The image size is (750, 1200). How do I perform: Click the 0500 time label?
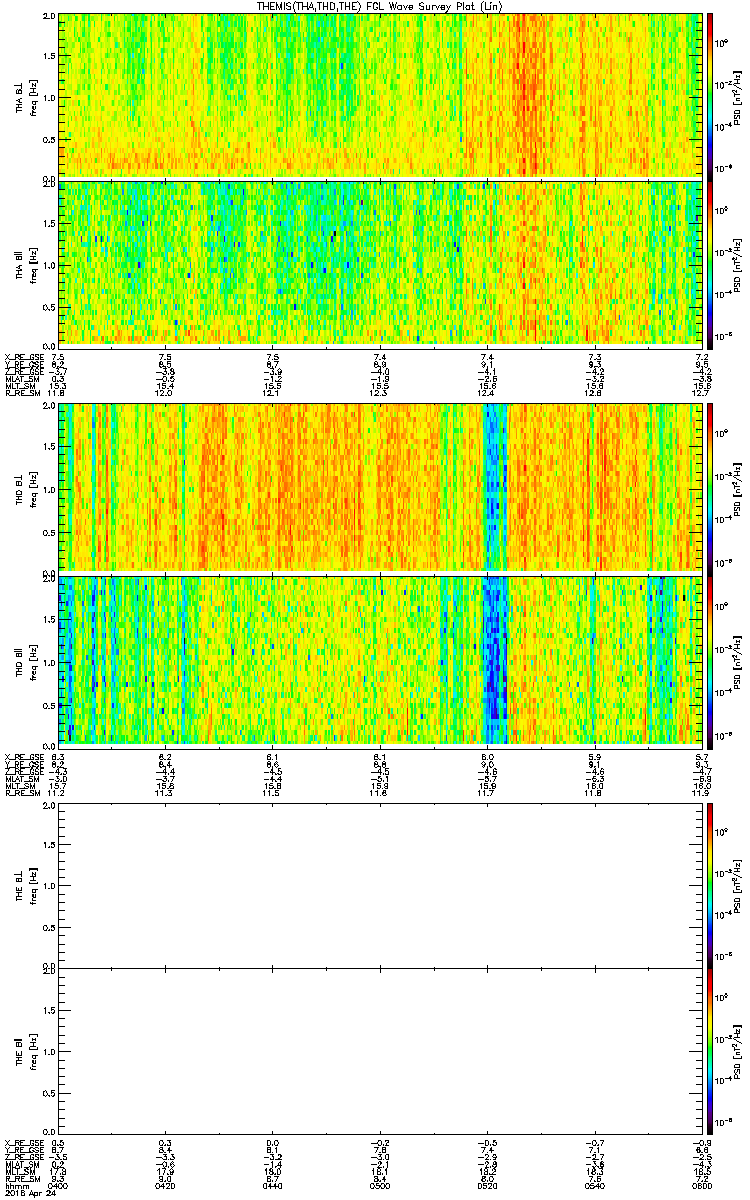tap(380, 1185)
